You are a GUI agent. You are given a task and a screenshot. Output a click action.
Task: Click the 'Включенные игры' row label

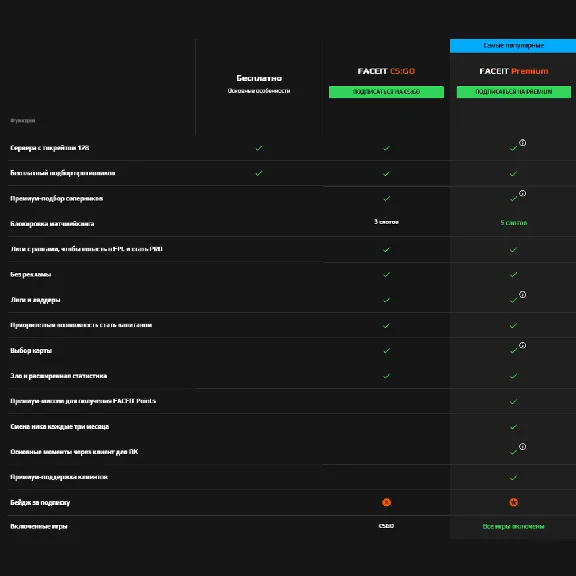39,526
